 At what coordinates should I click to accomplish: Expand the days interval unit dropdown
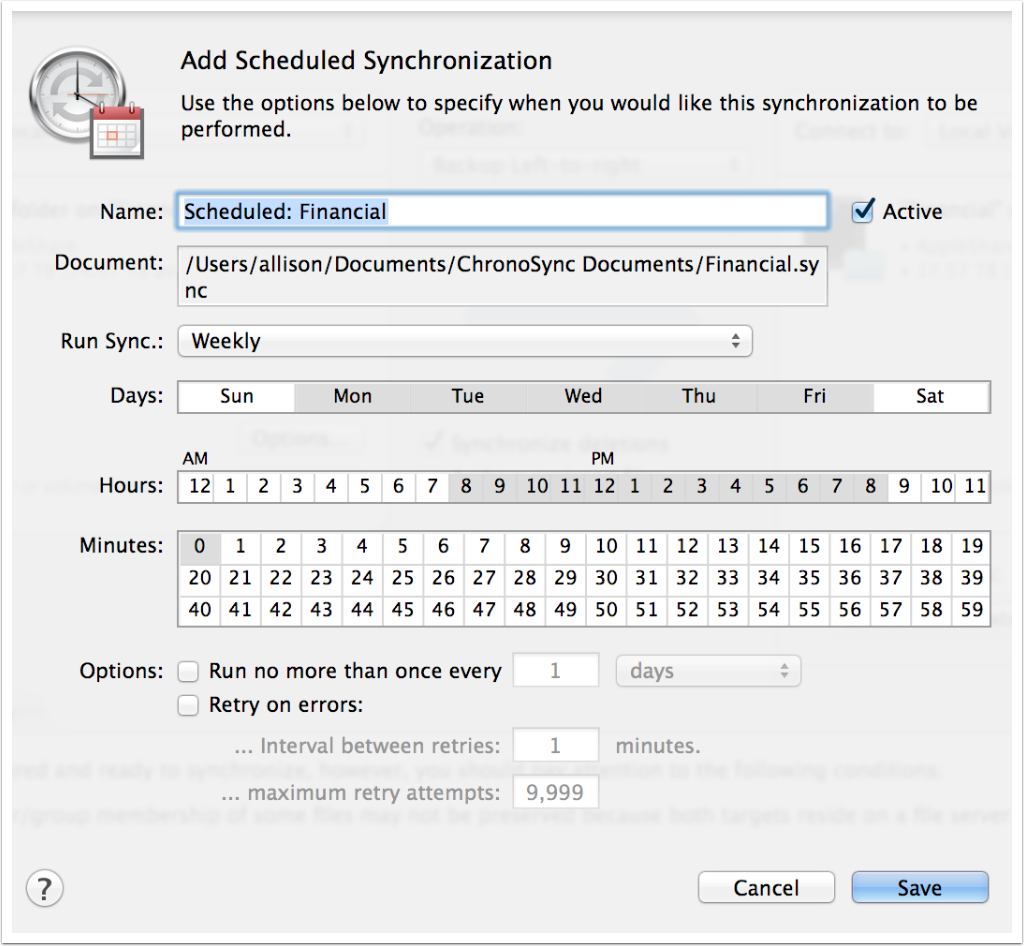point(708,671)
